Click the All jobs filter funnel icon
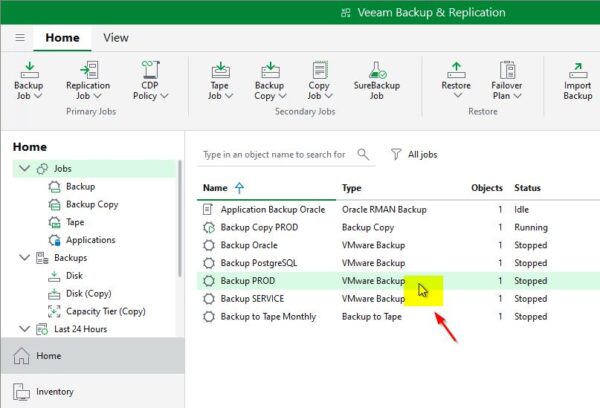600x408 pixels. (x=396, y=154)
